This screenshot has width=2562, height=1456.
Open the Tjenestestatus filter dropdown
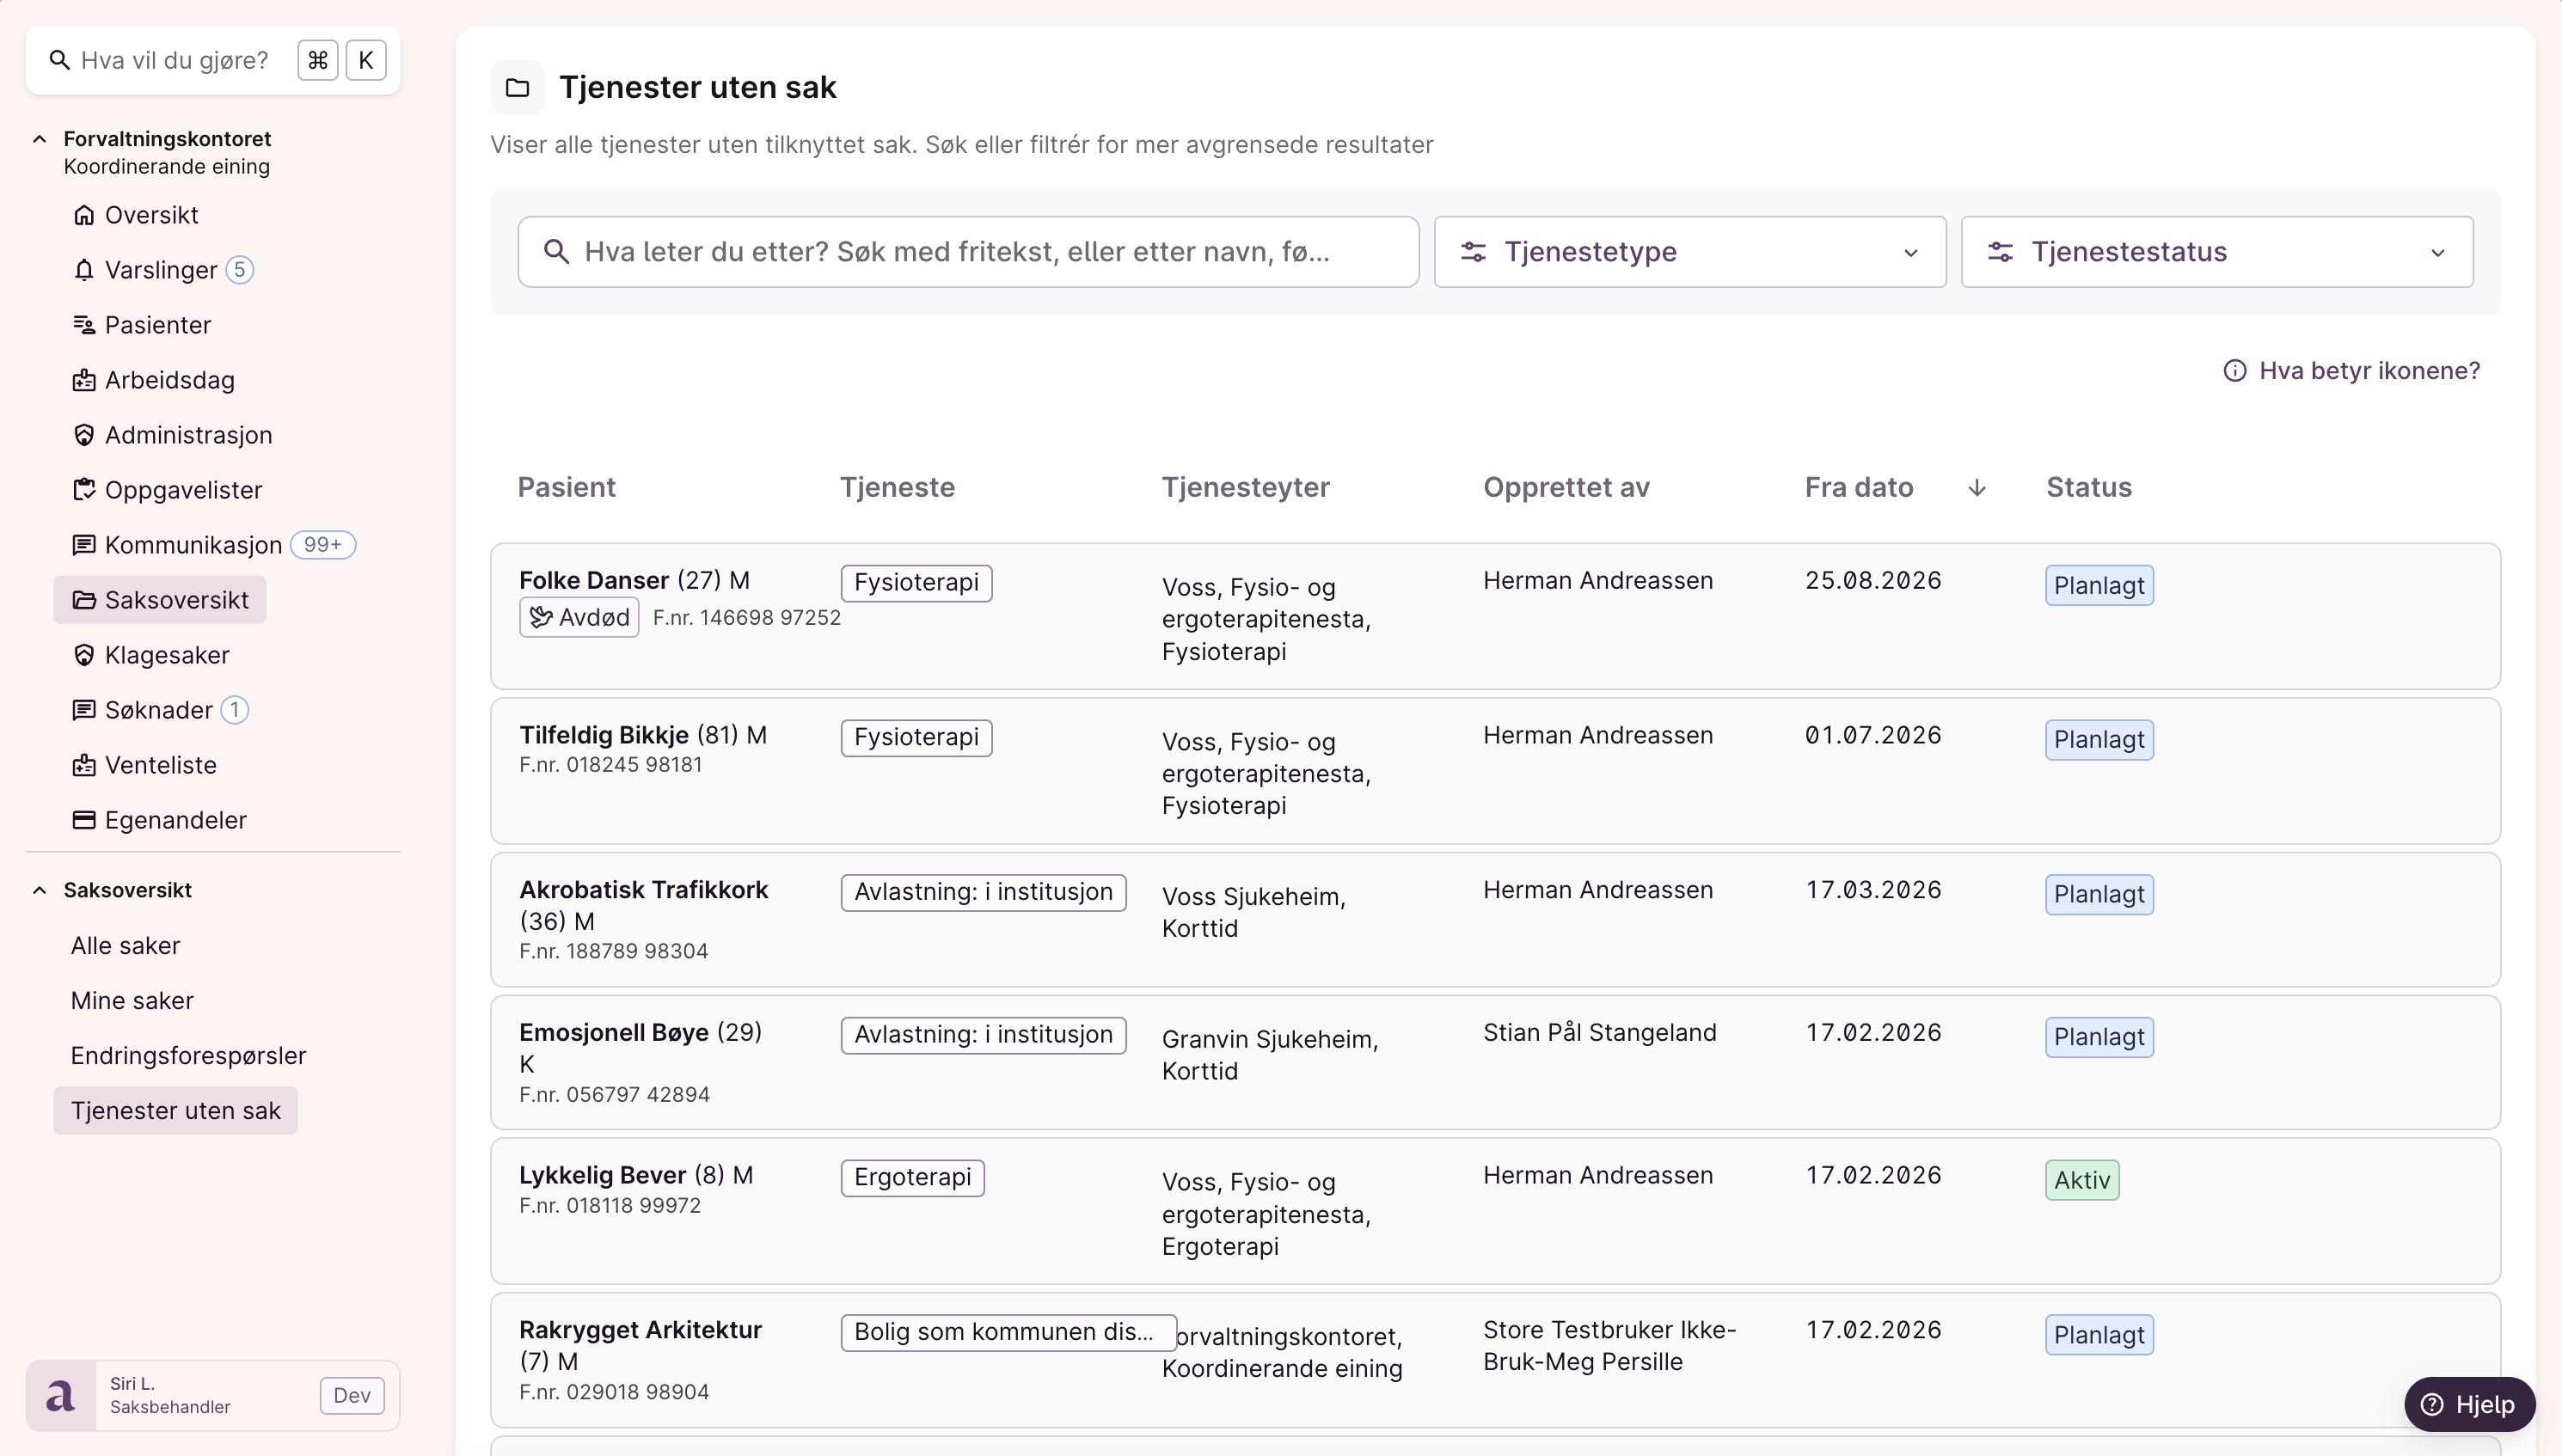tap(2216, 252)
